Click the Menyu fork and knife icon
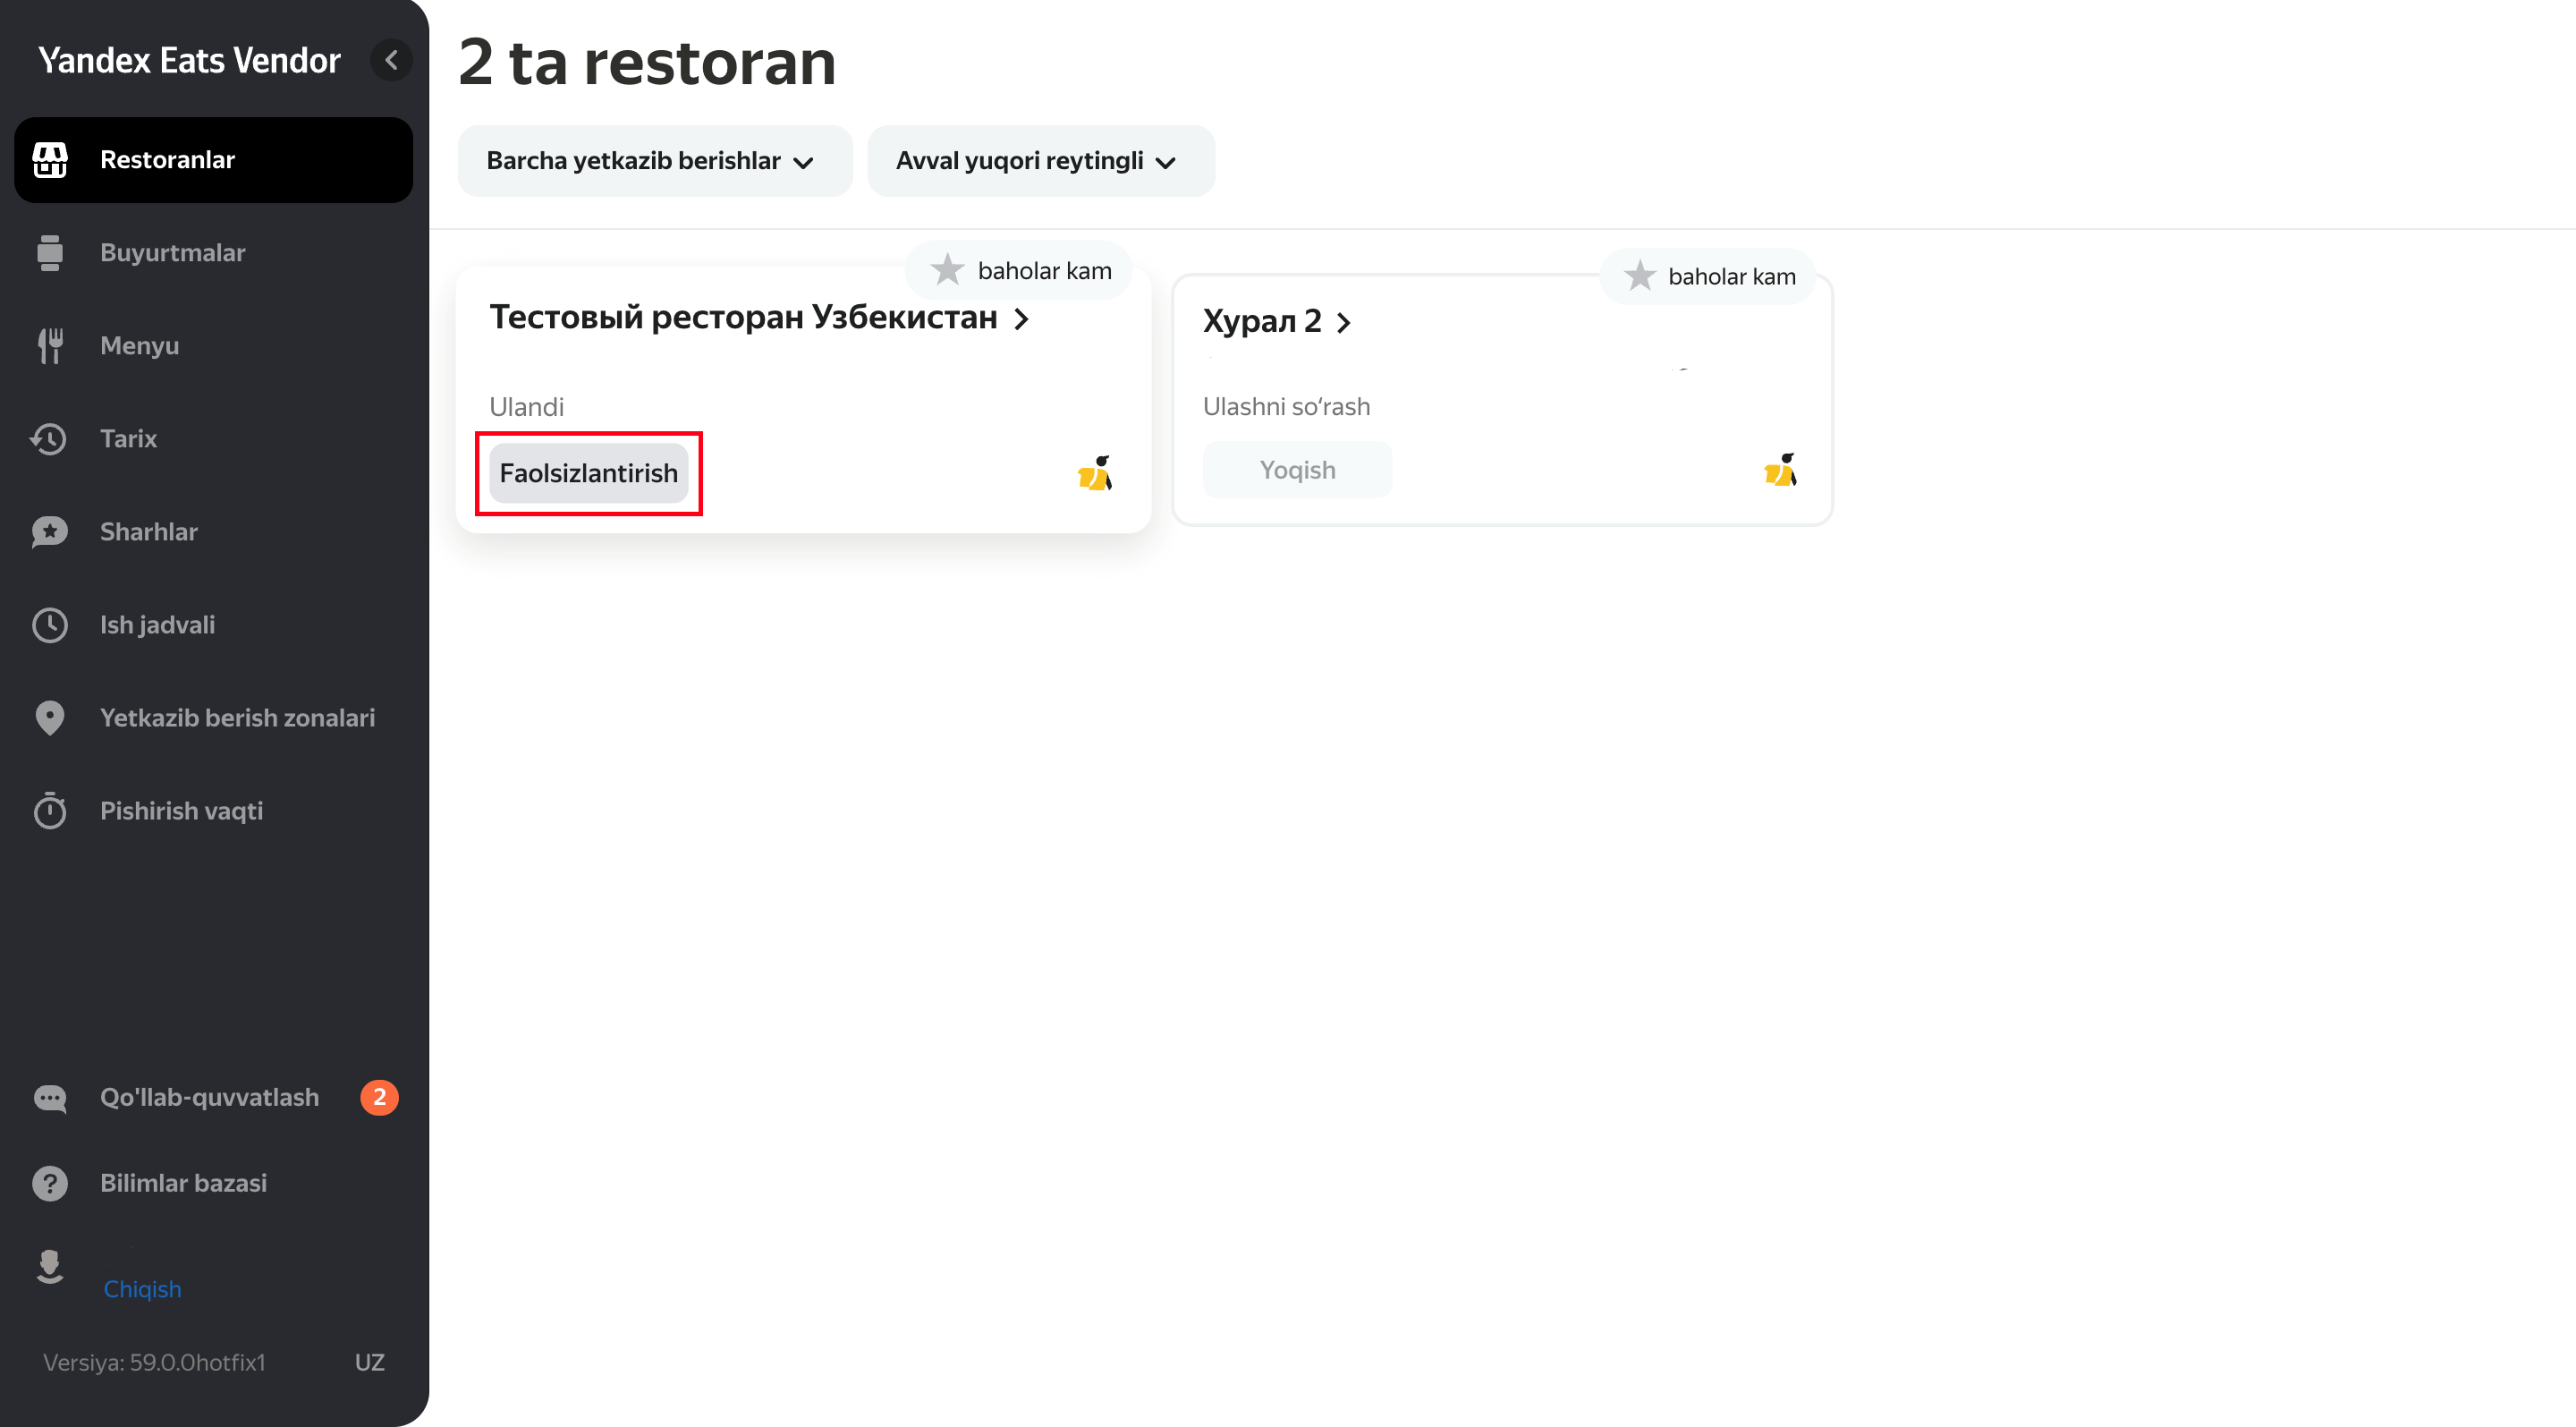This screenshot has height=1427, width=2576. 50,346
